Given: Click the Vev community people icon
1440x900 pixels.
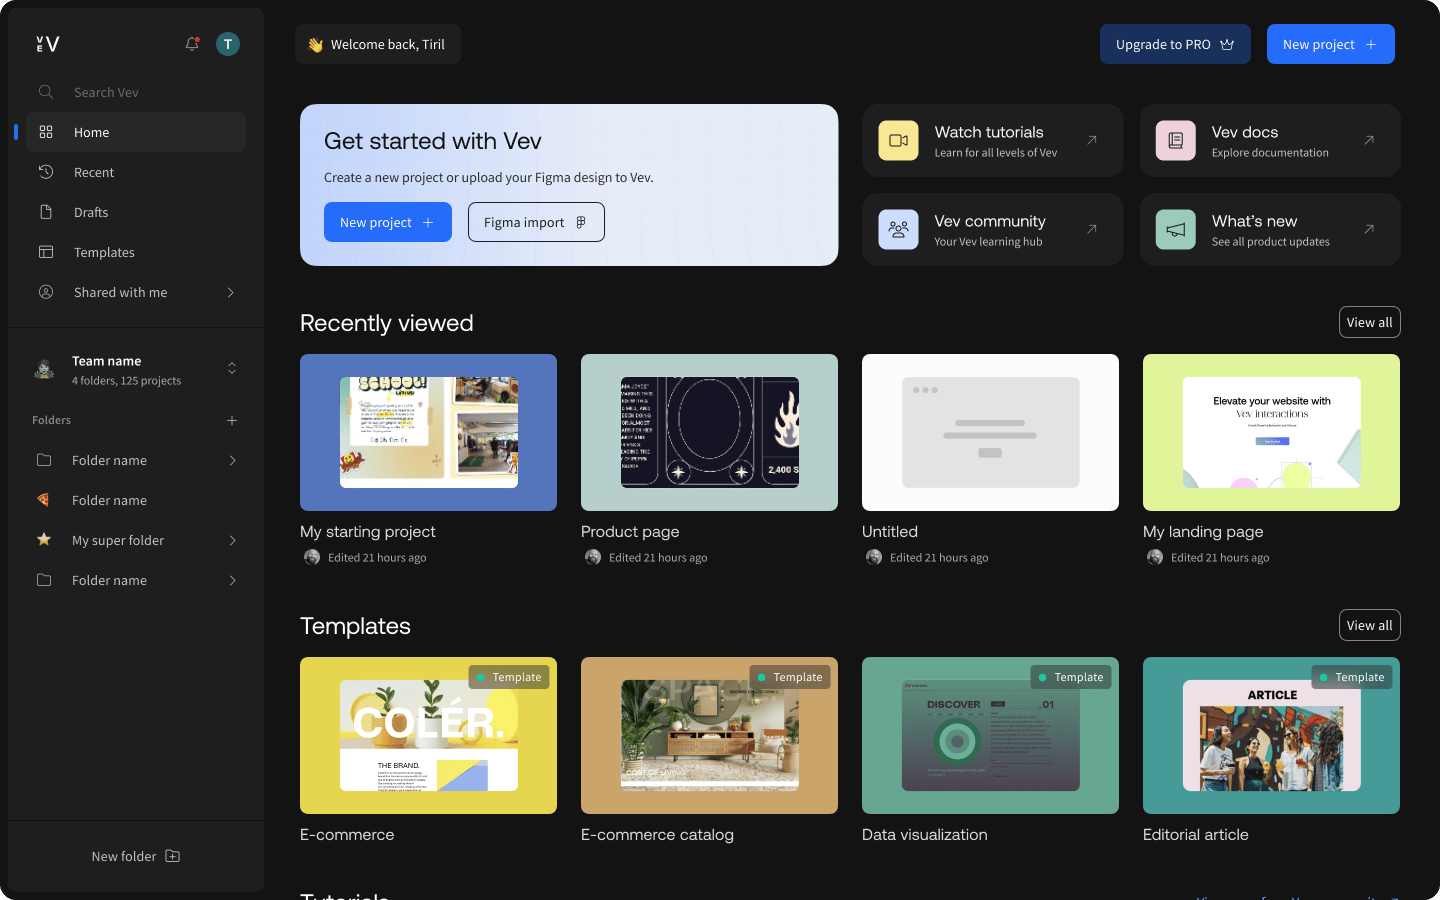Looking at the screenshot, I should pos(898,230).
